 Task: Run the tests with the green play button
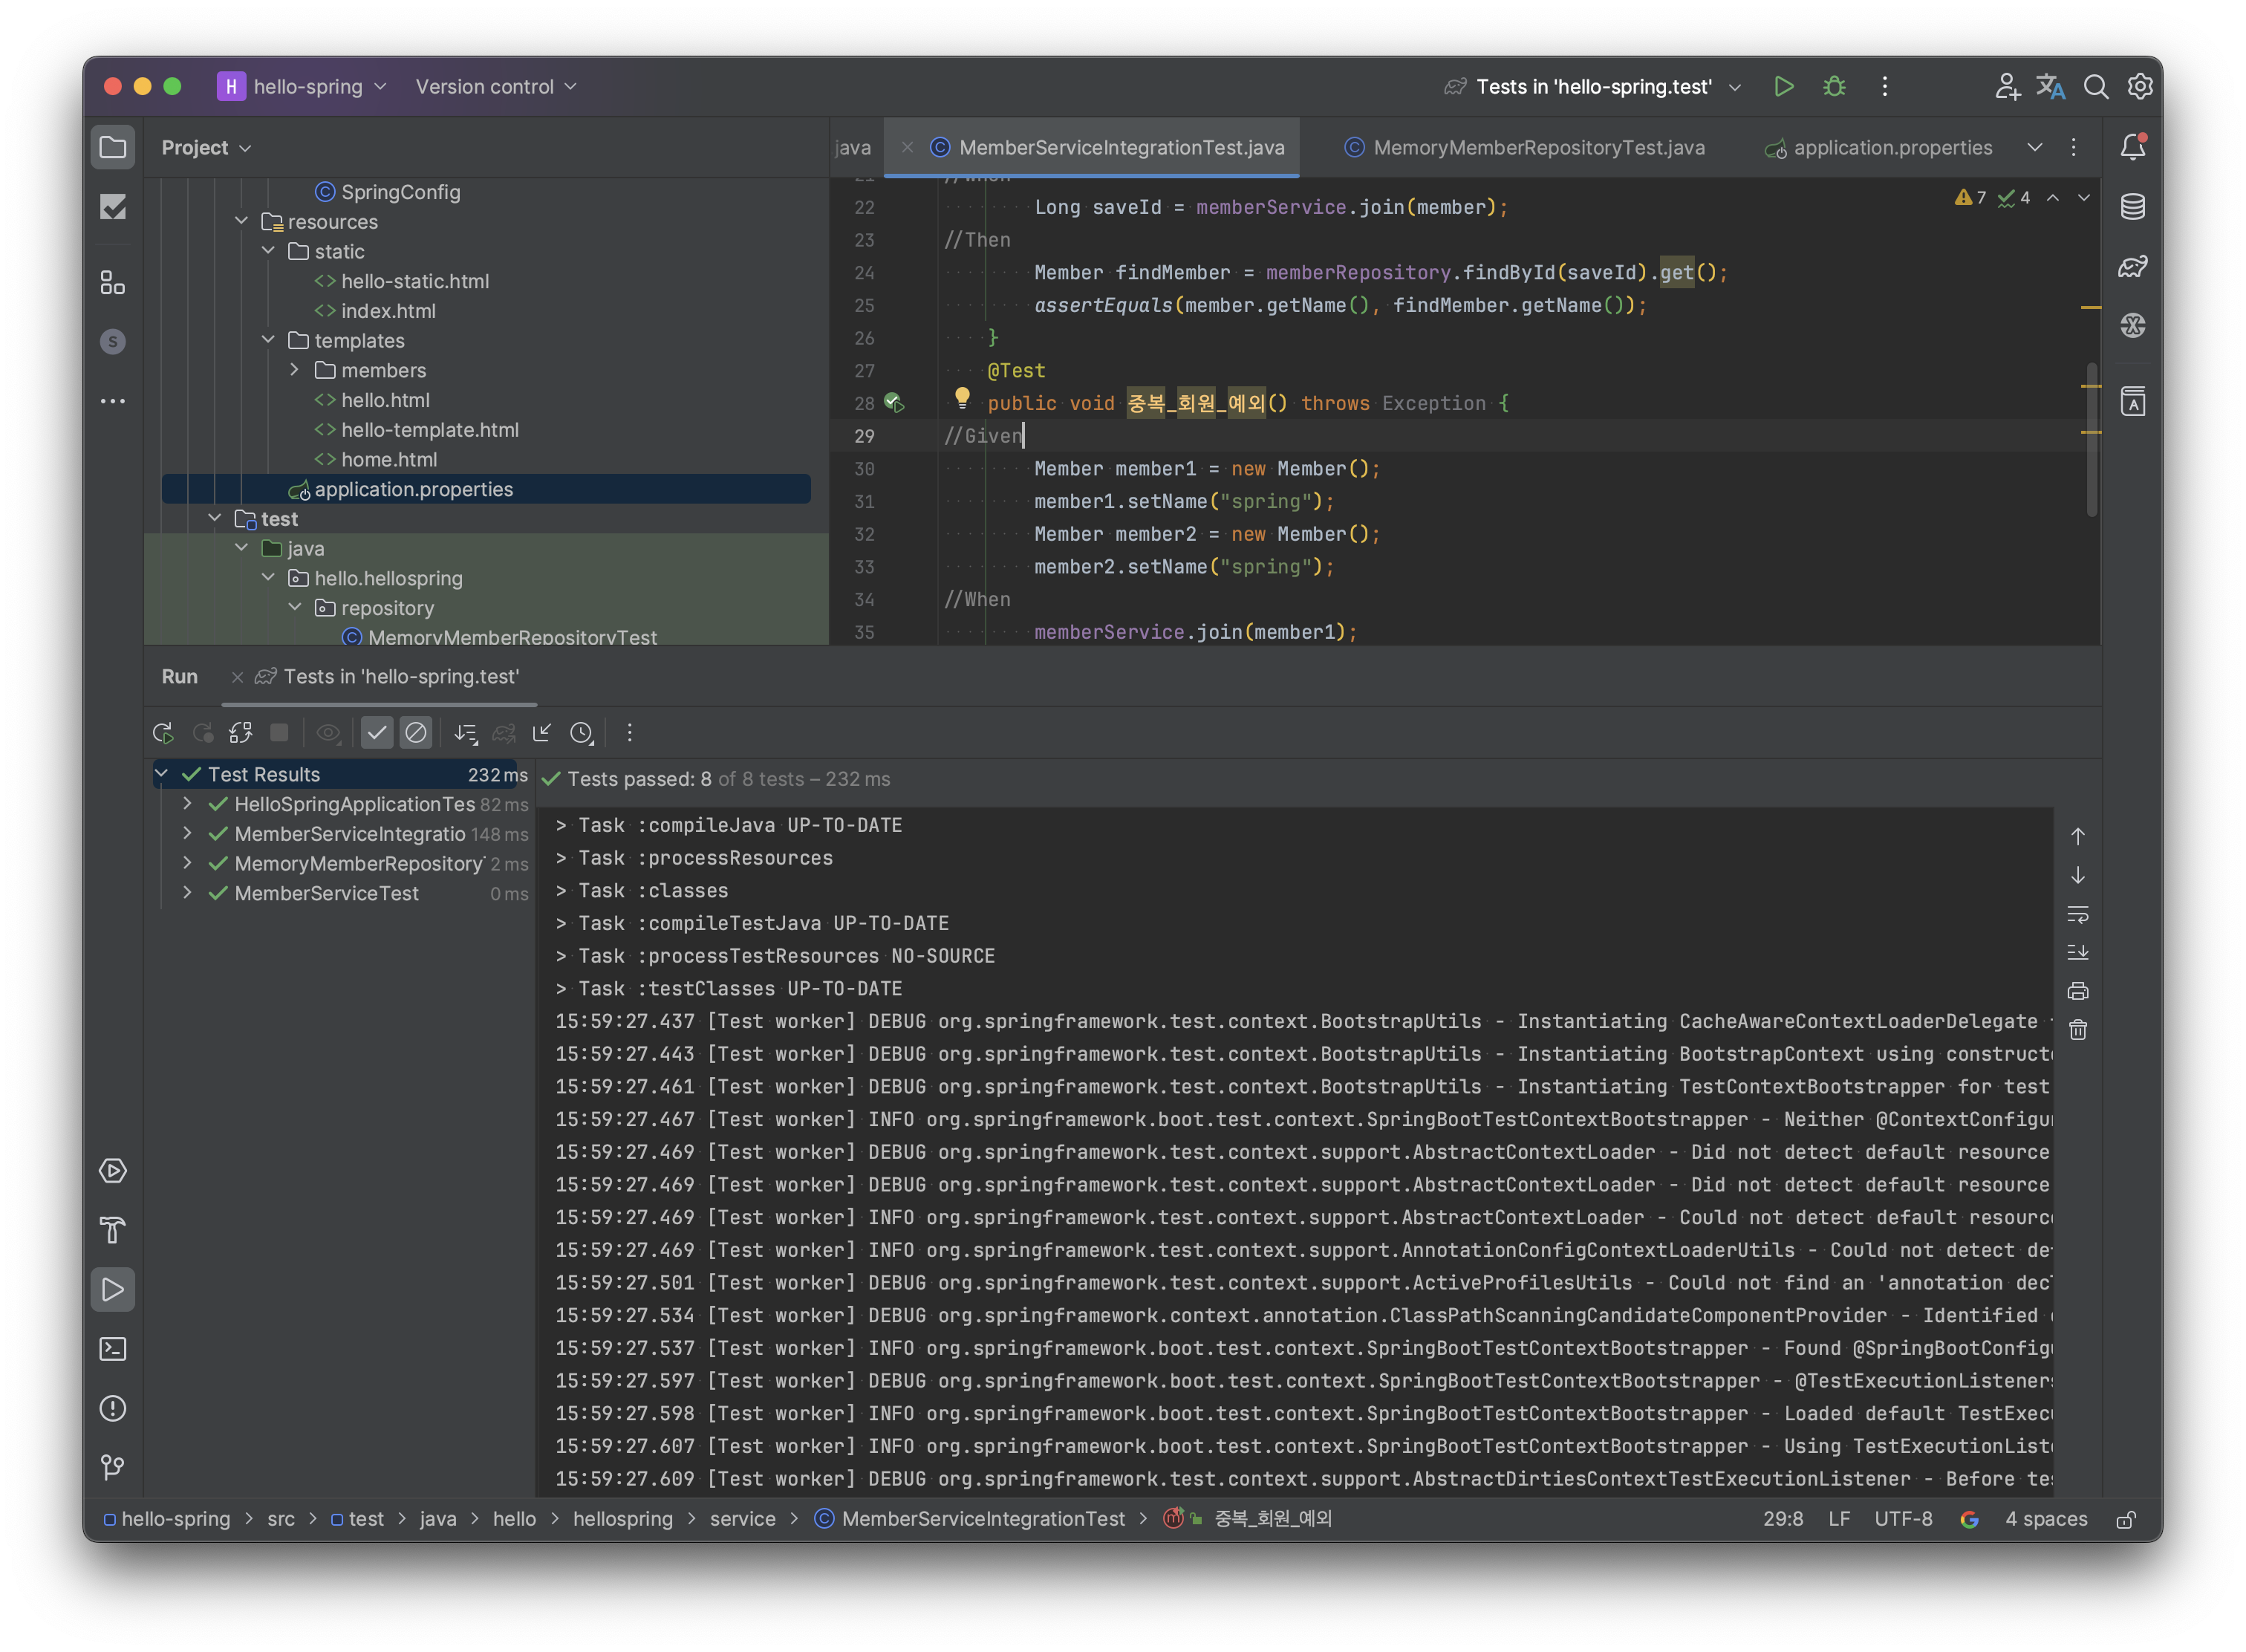(1783, 87)
